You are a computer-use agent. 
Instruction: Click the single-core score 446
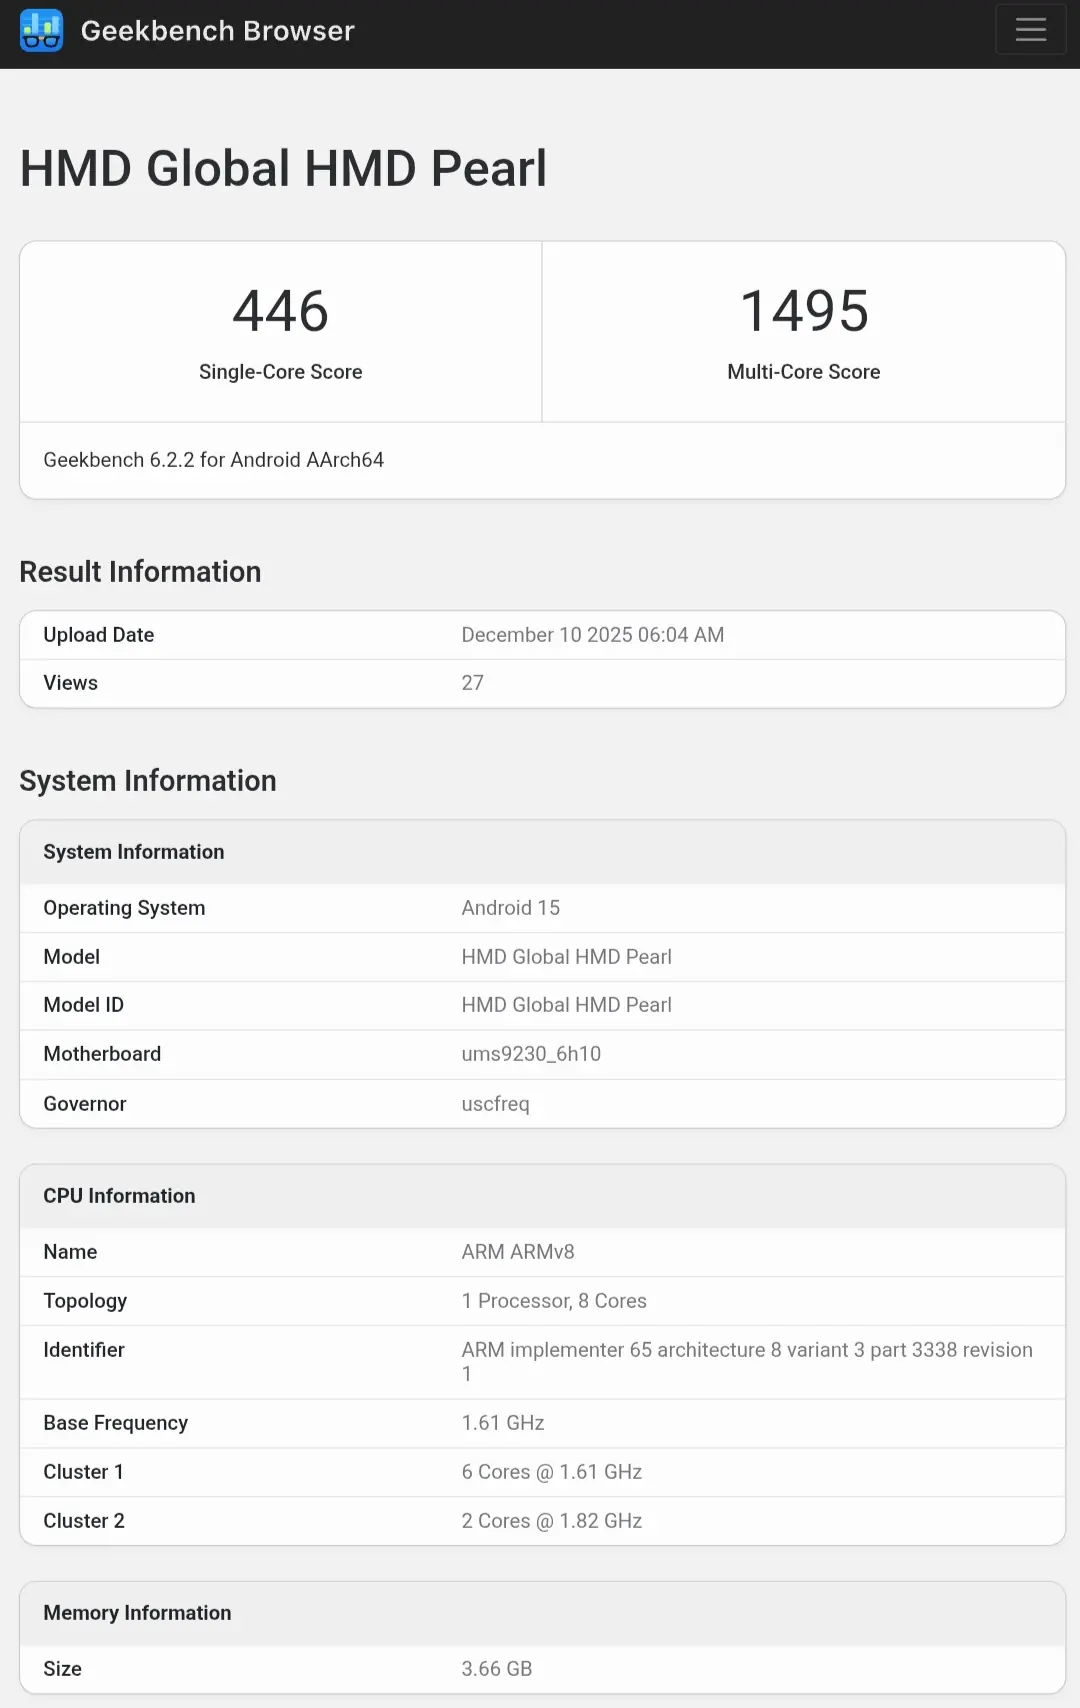(281, 311)
